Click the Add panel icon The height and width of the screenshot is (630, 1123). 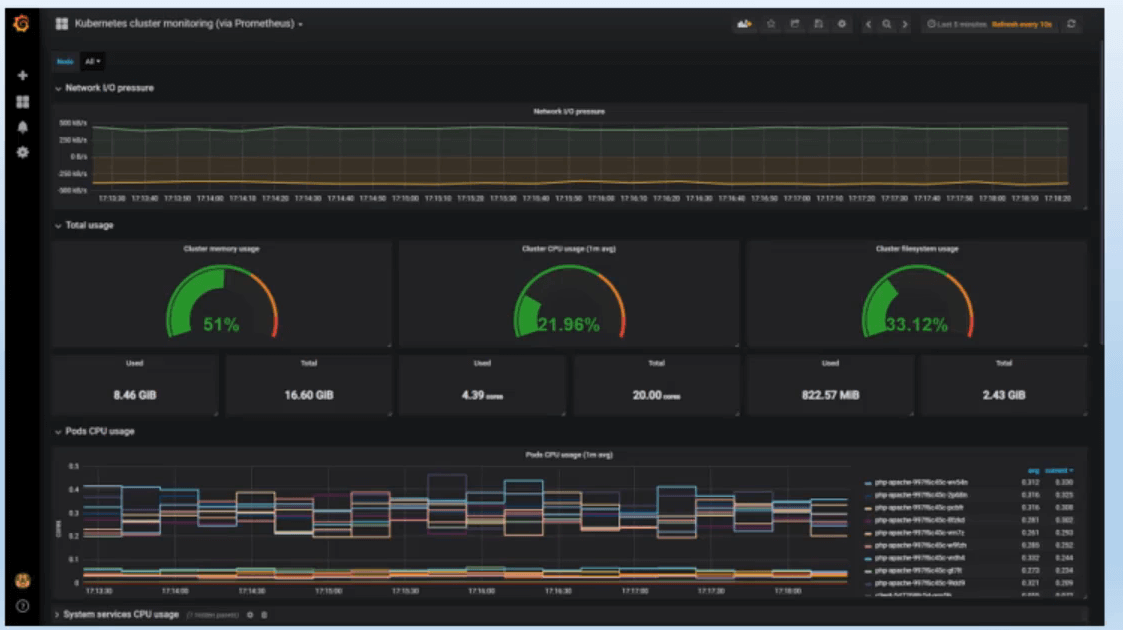(744, 24)
